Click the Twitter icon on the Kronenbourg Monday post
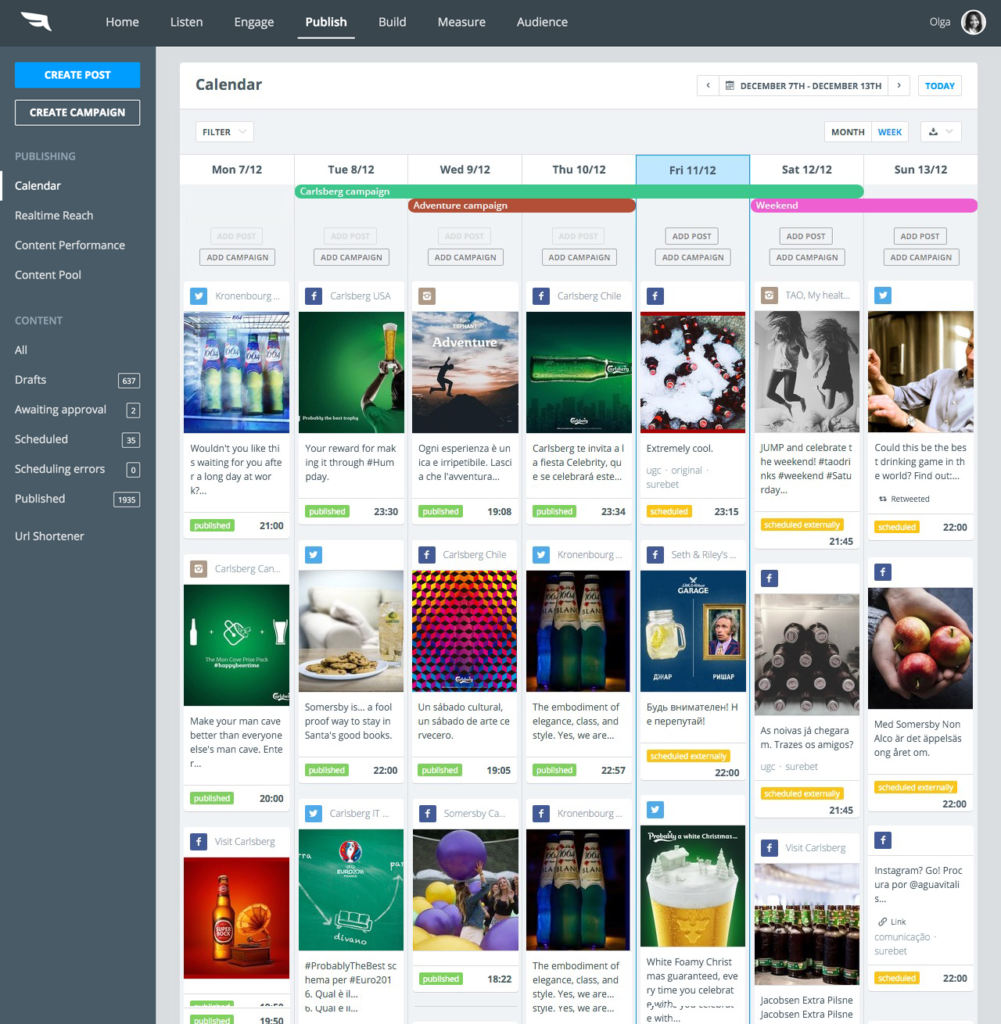The image size is (1001, 1024). tap(199, 296)
